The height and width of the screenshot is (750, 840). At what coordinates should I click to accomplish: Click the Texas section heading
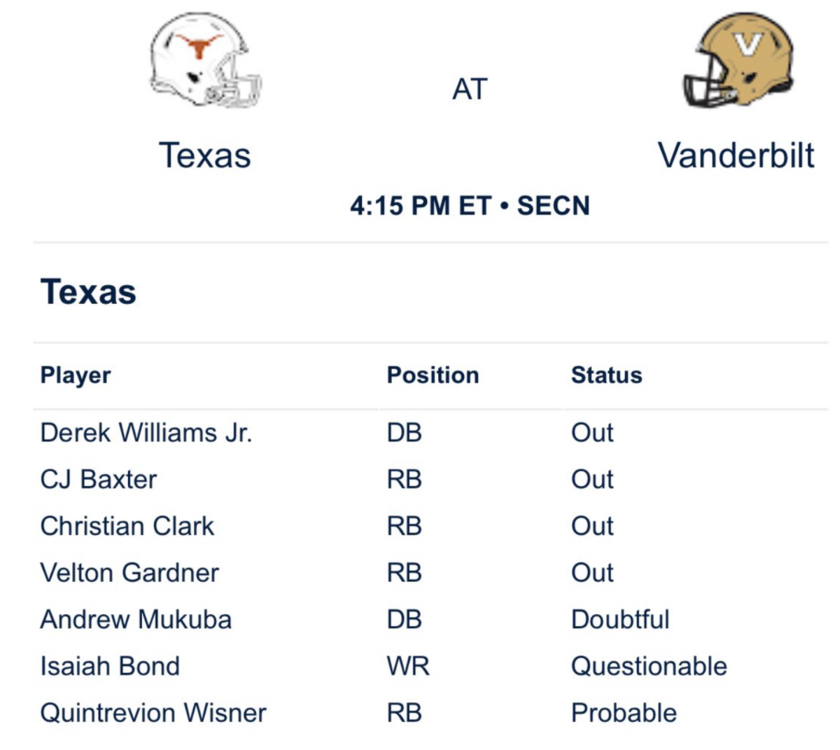point(88,292)
